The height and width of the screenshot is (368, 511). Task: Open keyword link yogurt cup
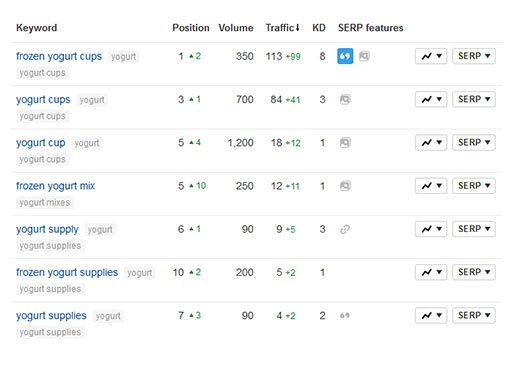[x=41, y=143]
